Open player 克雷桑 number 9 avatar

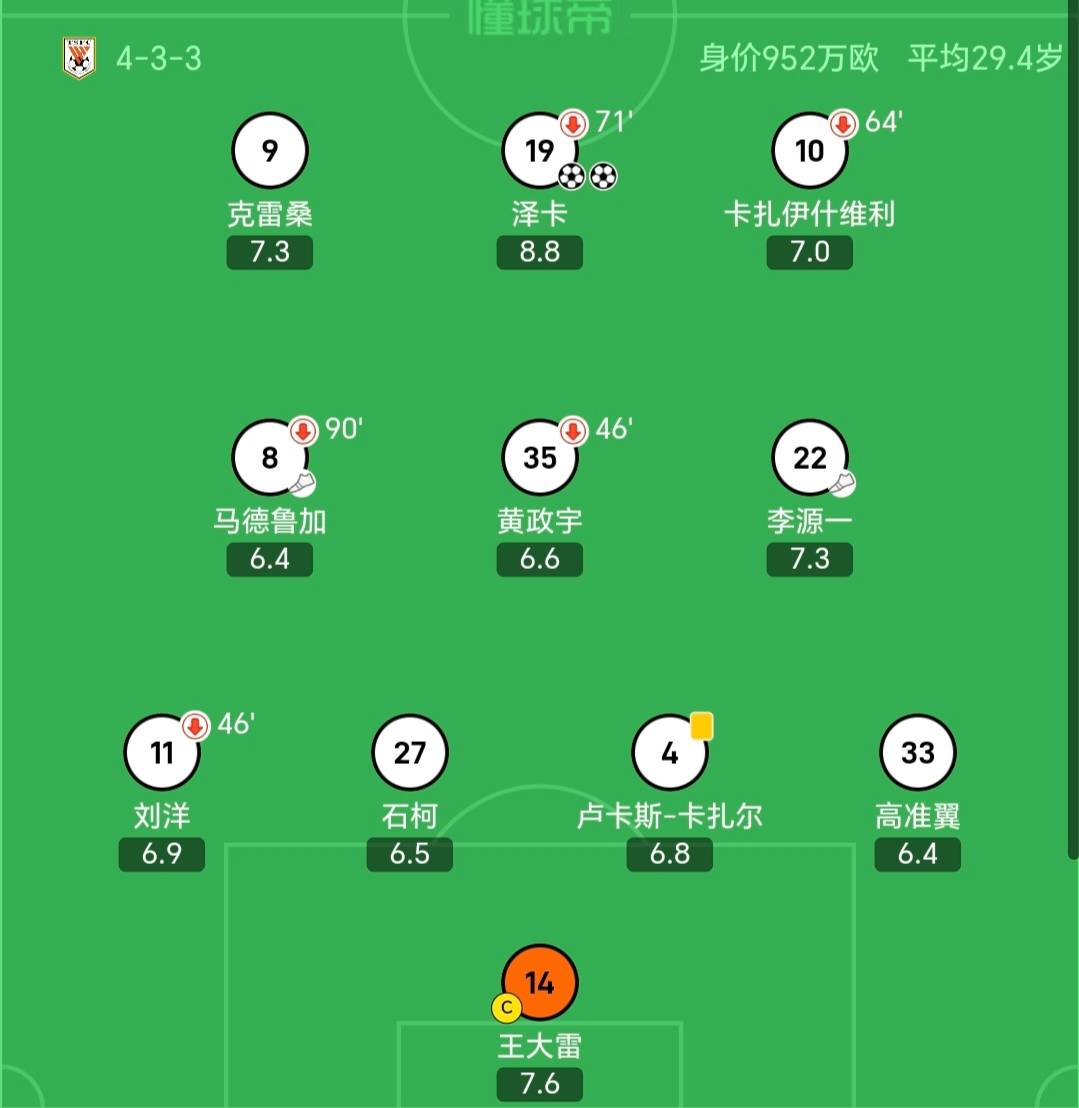tap(269, 151)
